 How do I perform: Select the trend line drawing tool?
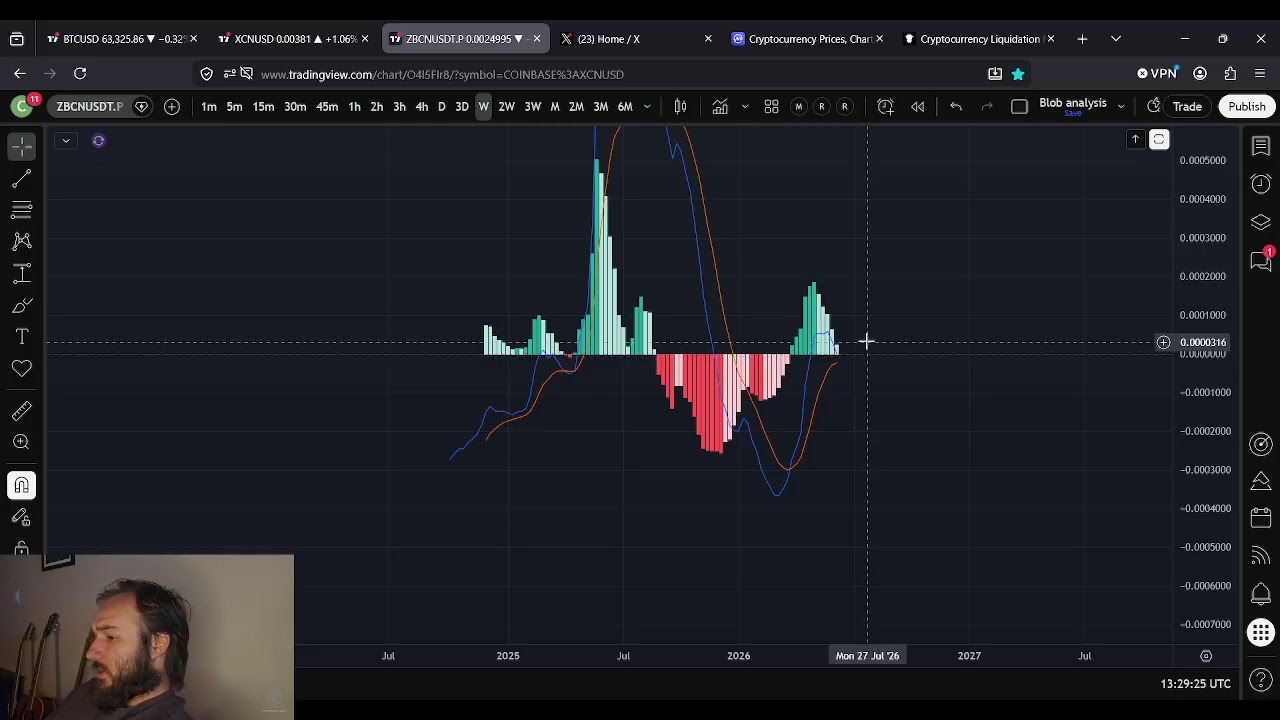tap(21, 178)
